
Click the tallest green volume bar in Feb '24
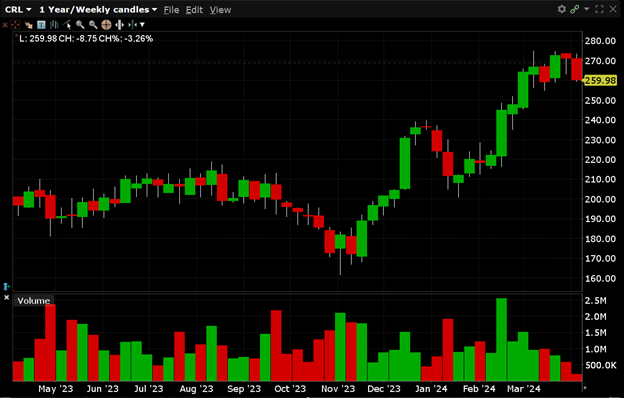tap(501, 339)
